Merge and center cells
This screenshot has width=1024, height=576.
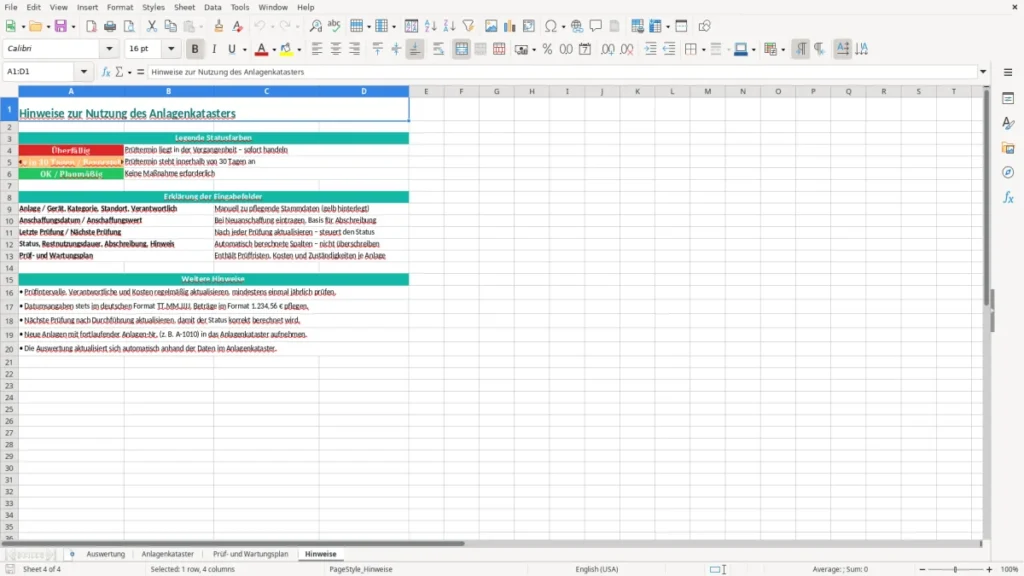462,49
